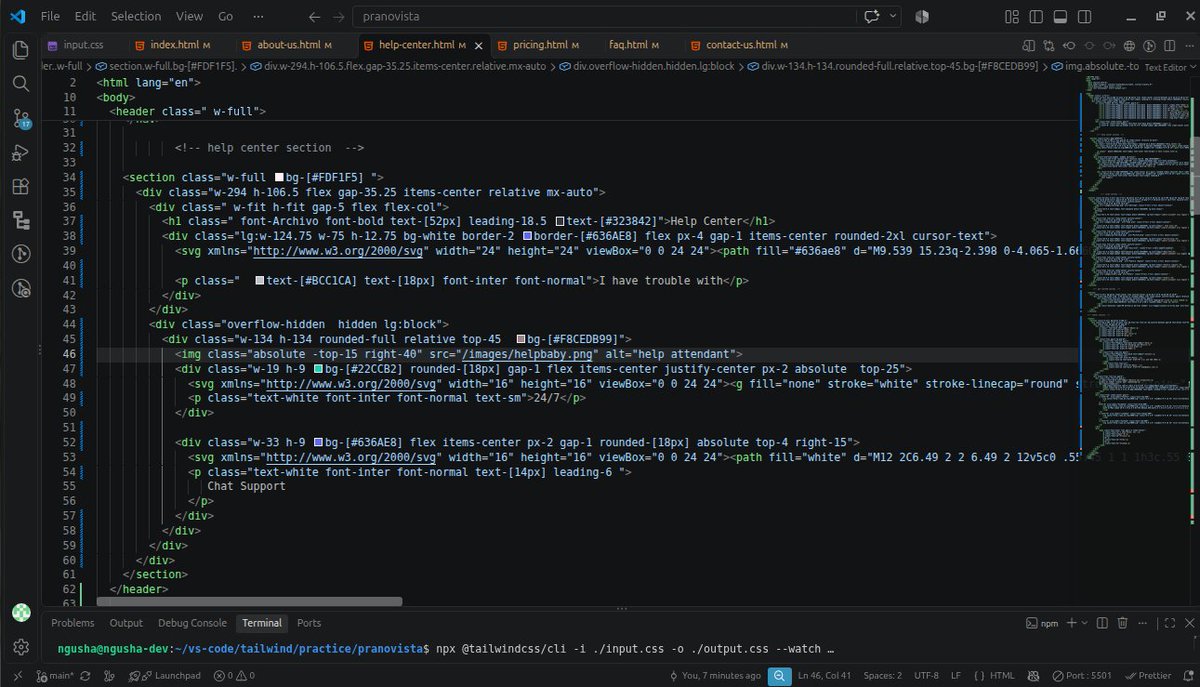Click the editor horizontal scrollbar
Viewport: 1200px width, 687px height.
(x=250, y=602)
